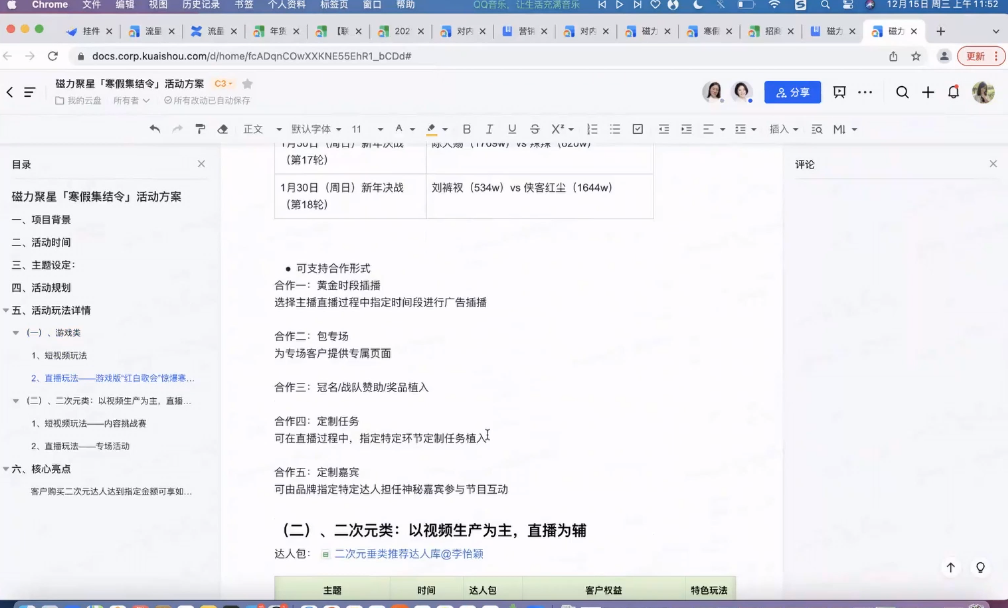Viewport: 1008px width, 608px height.
Task: Open document search via magnifier icon
Action: (x=902, y=92)
